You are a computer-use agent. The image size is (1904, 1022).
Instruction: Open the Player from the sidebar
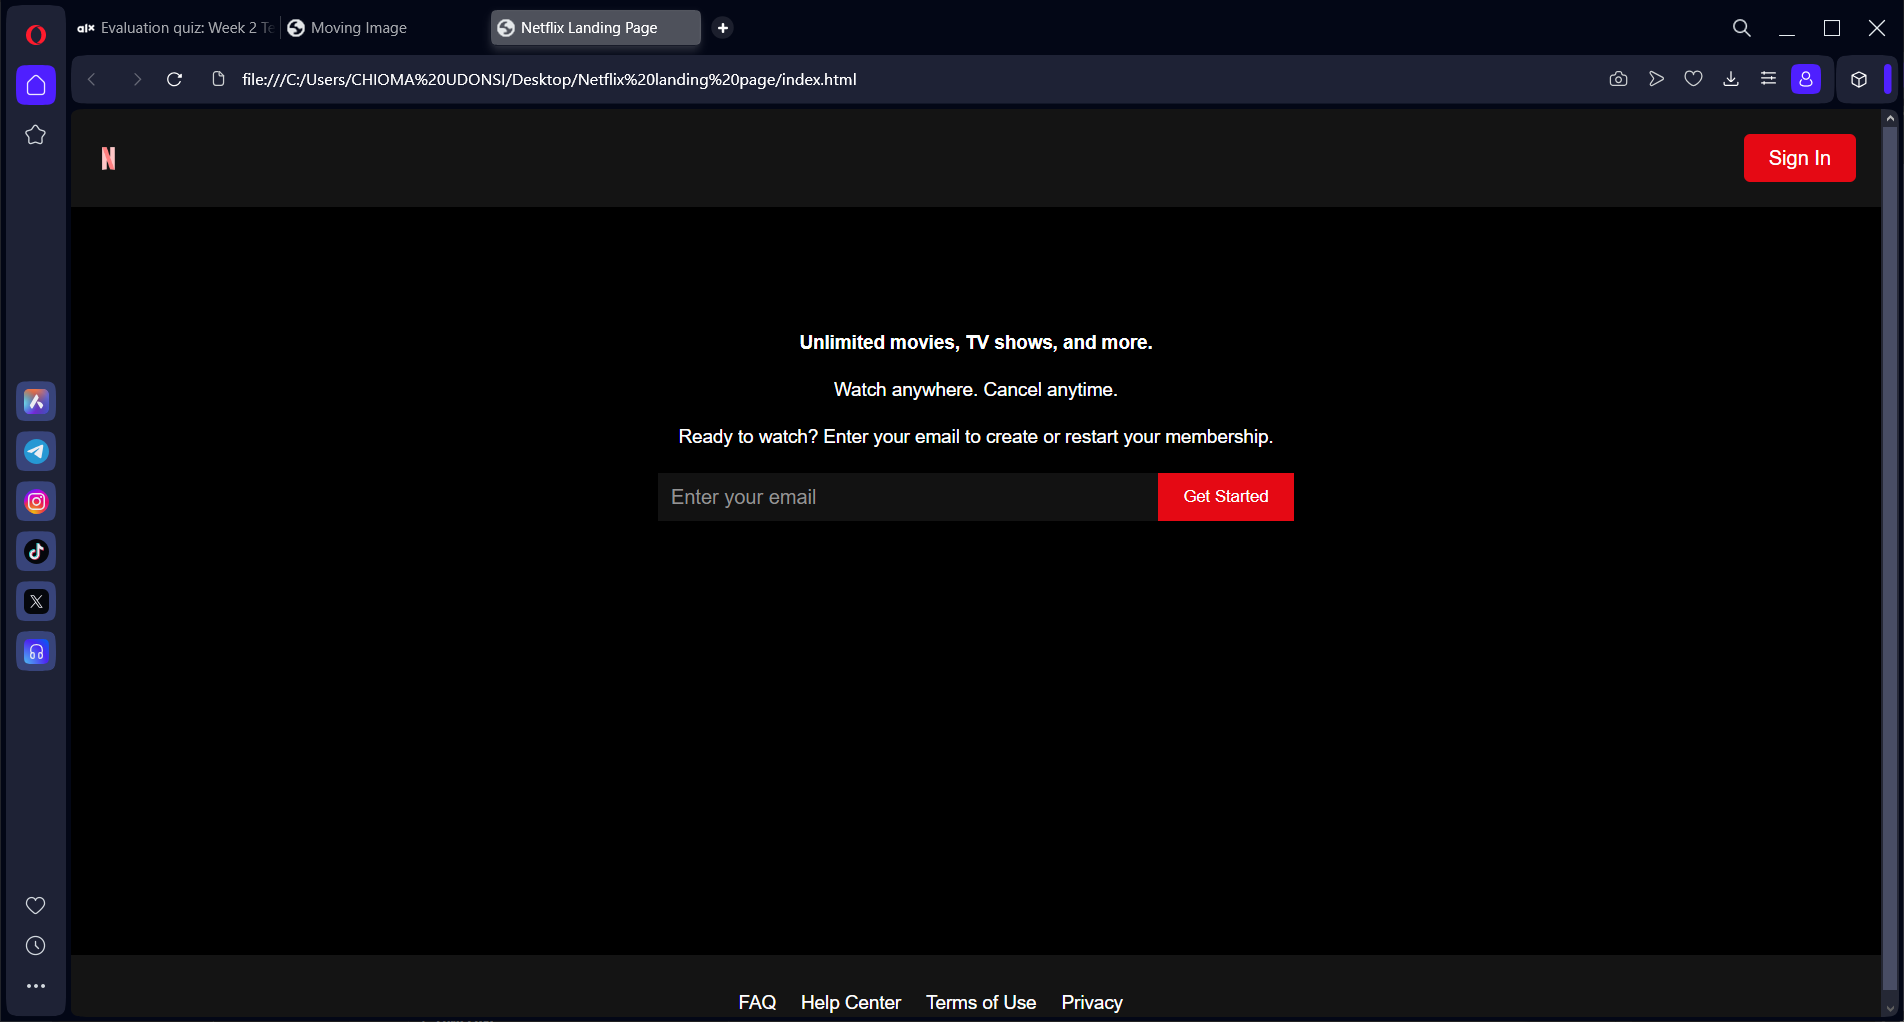[35, 651]
